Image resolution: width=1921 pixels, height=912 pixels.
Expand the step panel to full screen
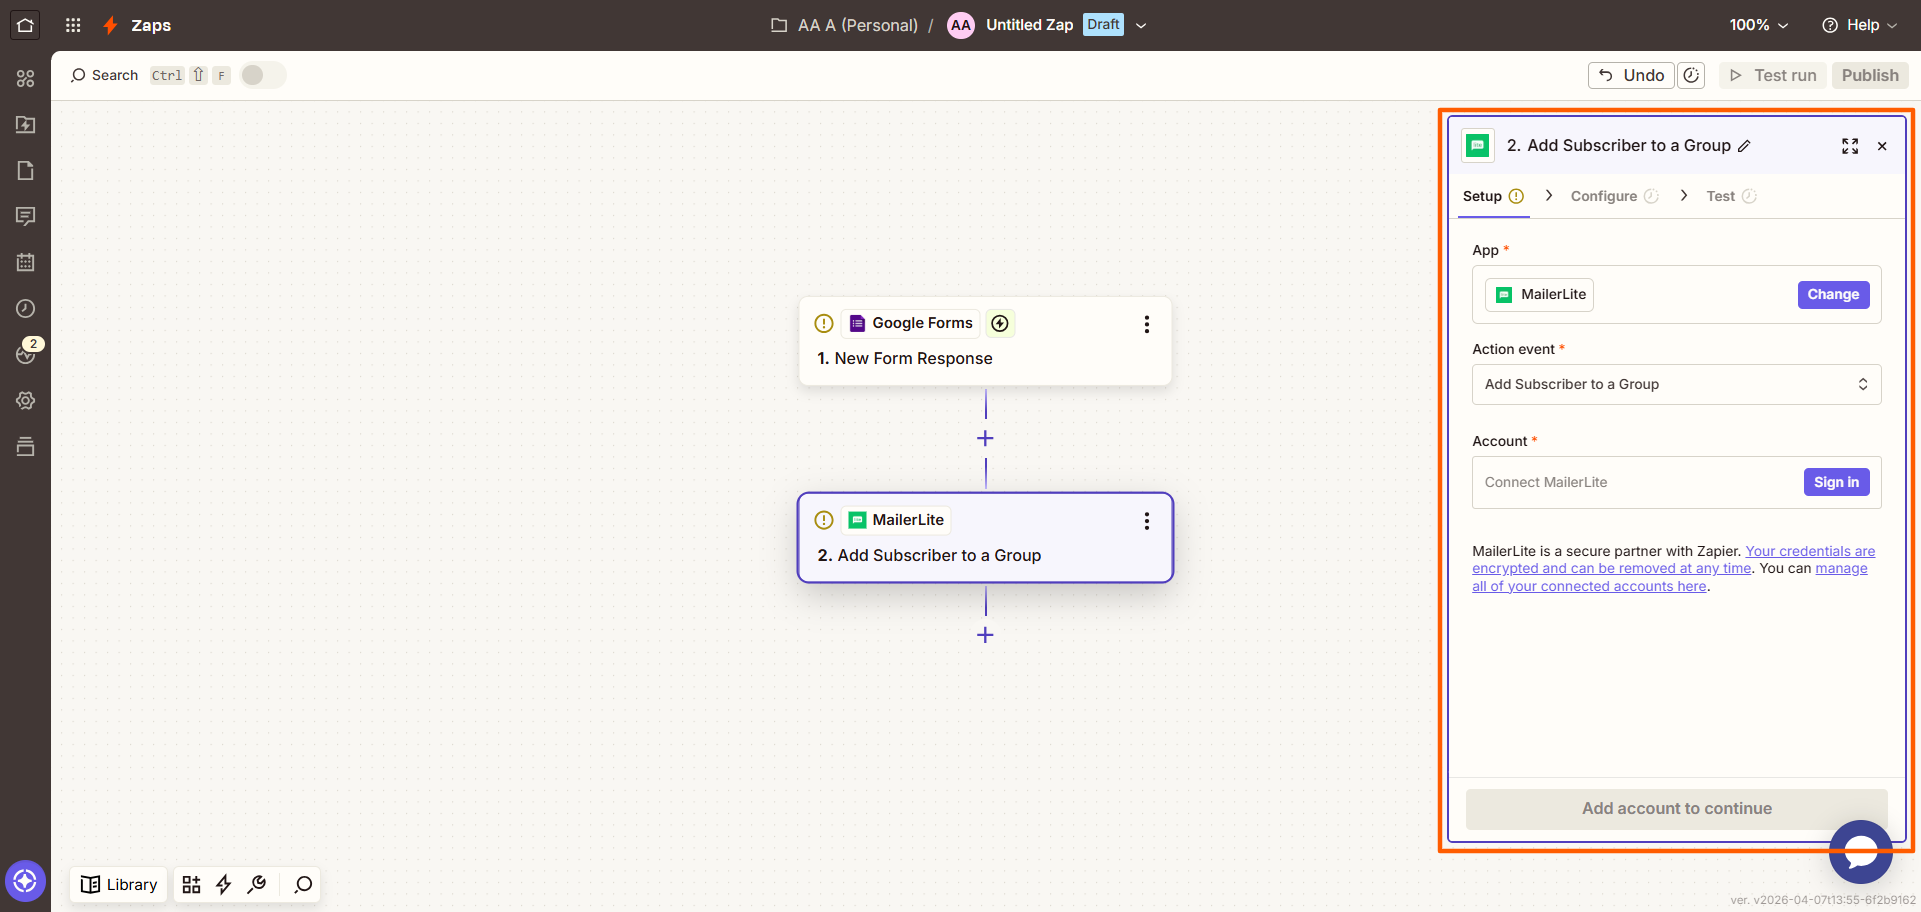click(1850, 146)
